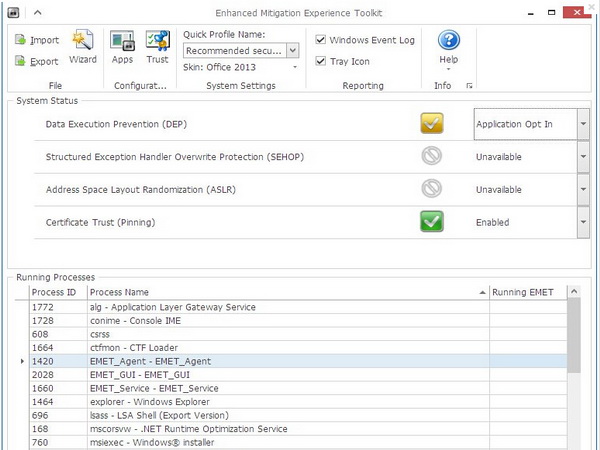This screenshot has width=600, height=450.
Task: Select the alg - Application Layer Gateway Service row
Action: pos(298,307)
